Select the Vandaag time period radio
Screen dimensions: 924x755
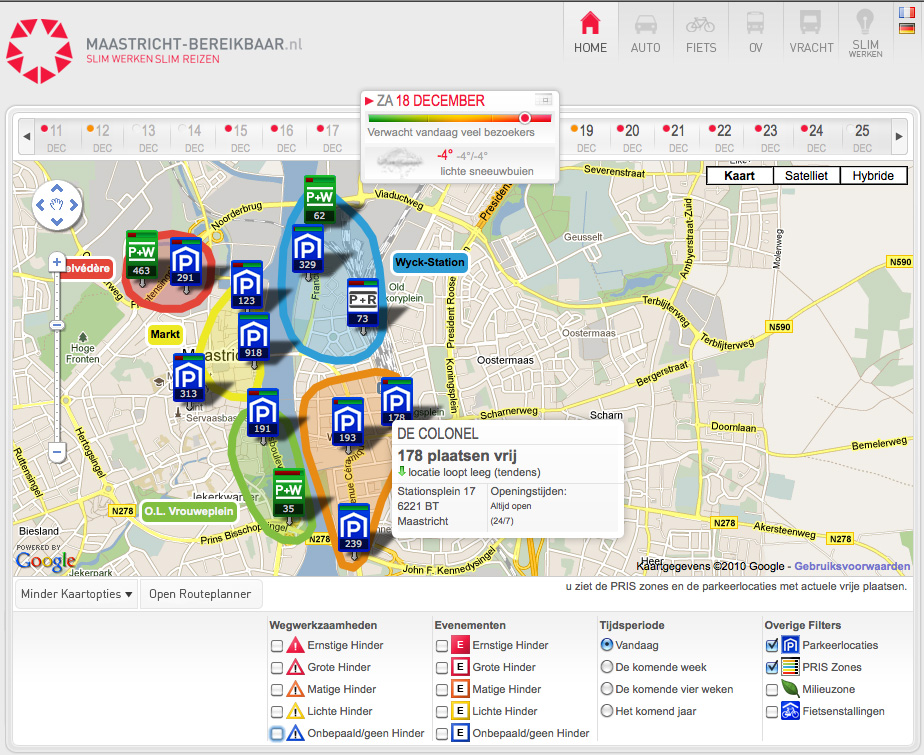click(606, 645)
